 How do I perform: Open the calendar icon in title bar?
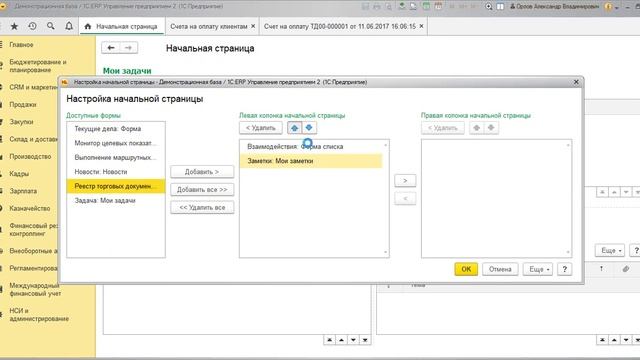click(x=438, y=6)
